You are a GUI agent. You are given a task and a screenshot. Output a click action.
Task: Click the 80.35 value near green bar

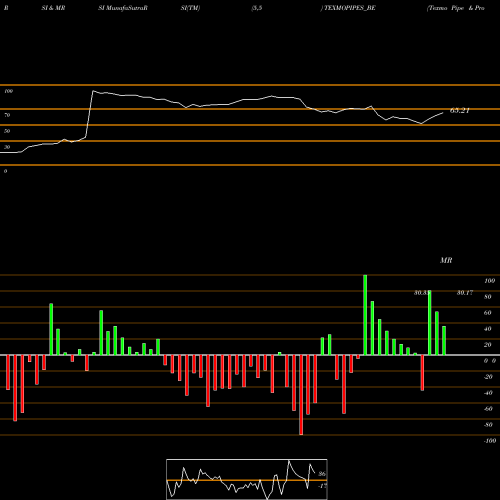coord(421,293)
